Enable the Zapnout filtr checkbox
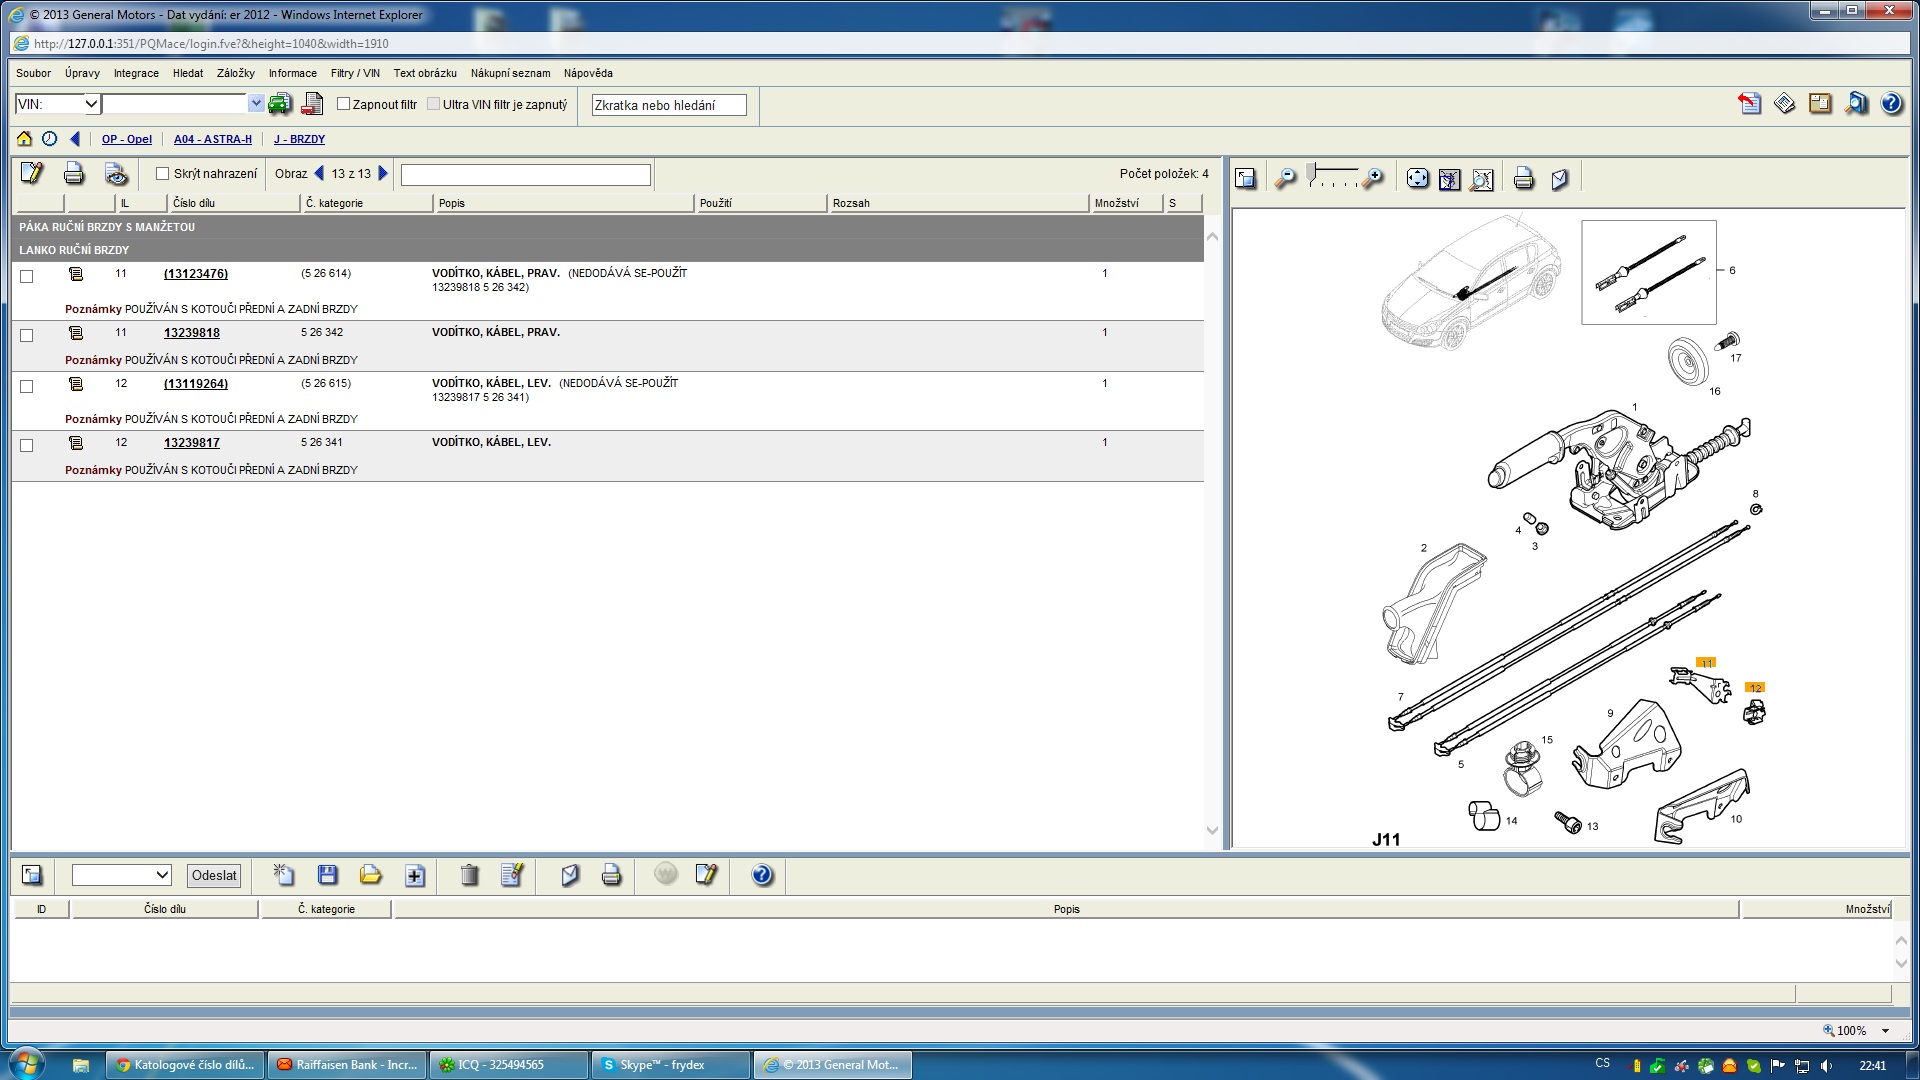Screen dimensions: 1920x1080 343,104
